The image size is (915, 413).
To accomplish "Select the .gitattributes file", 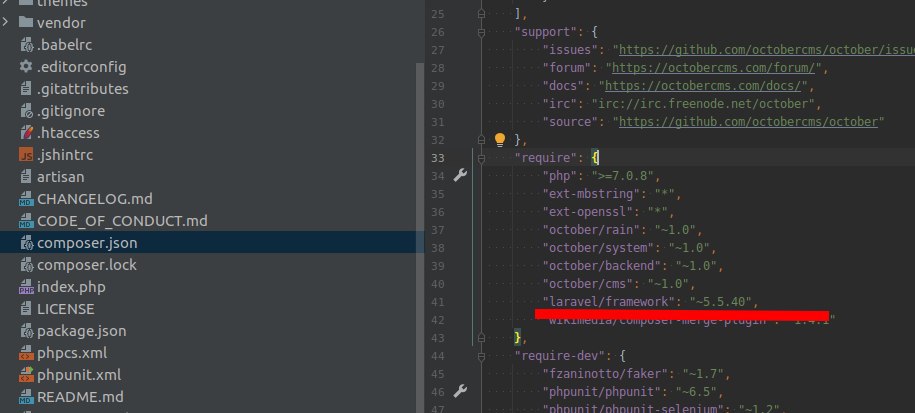I will (x=83, y=89).
